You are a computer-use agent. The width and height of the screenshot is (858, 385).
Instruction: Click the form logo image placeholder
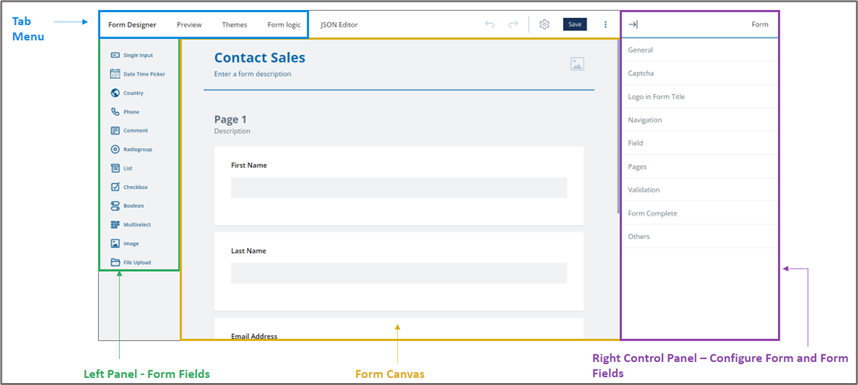(x=577, y=64)
